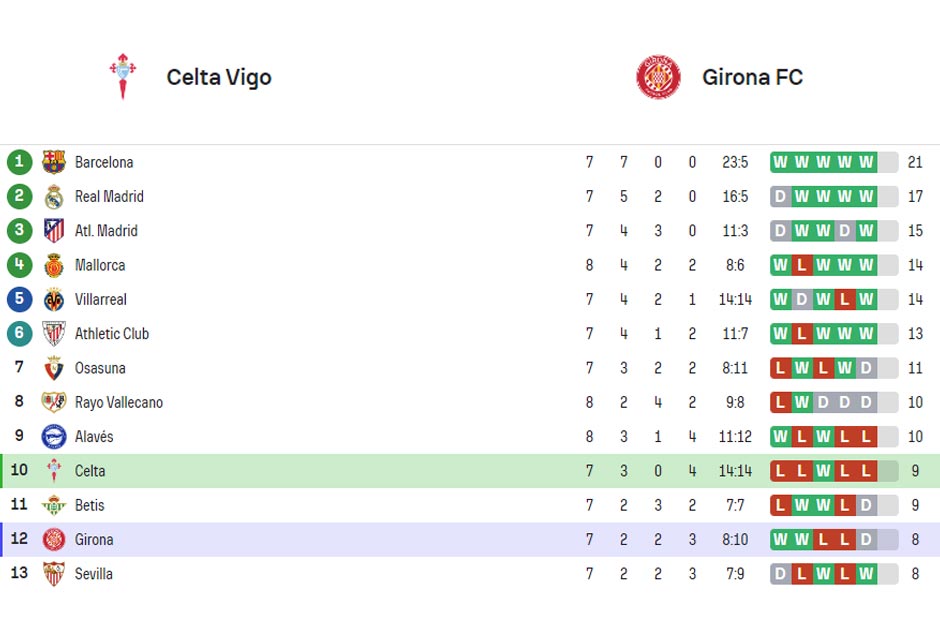Select the highlighted Girona table row
940x620 pixels.
[x=470, y=540]
